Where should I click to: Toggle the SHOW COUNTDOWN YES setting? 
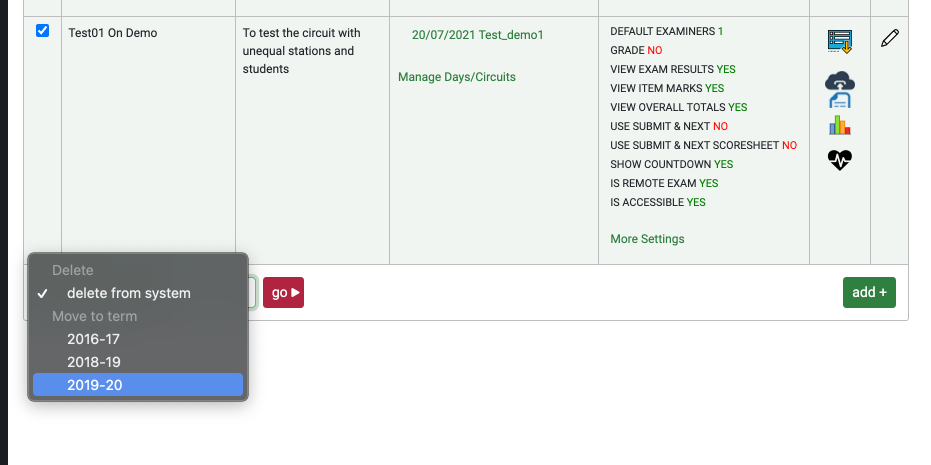[x=723, y=164]
